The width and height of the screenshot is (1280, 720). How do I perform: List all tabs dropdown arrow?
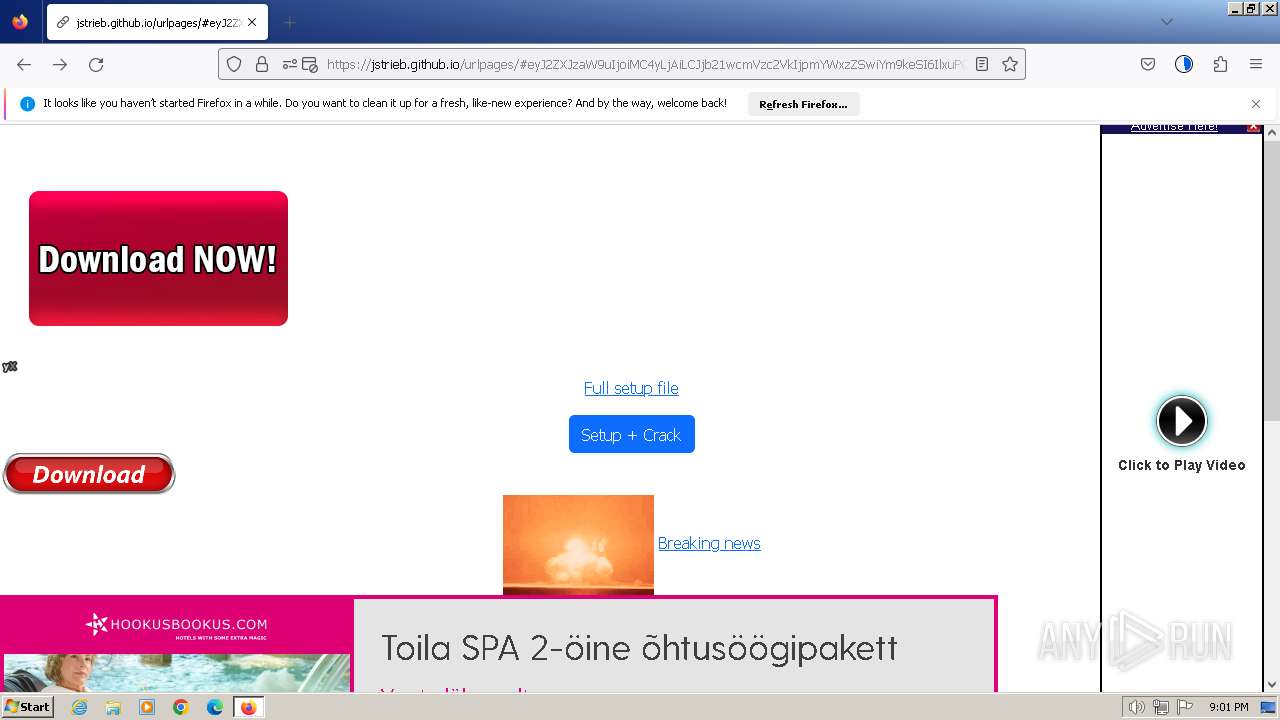1167,22
